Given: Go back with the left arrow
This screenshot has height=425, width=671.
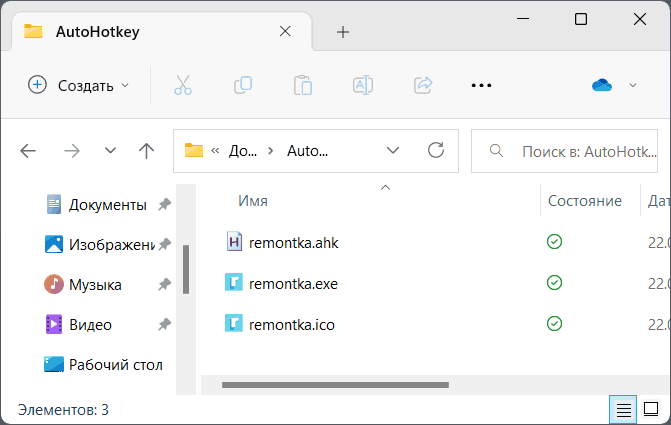Looking at the screenshot, I should pos(28,151).
